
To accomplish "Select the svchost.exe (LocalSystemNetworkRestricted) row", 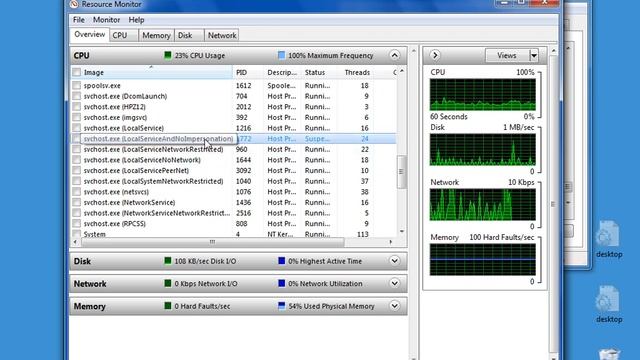I will [233, 181].
